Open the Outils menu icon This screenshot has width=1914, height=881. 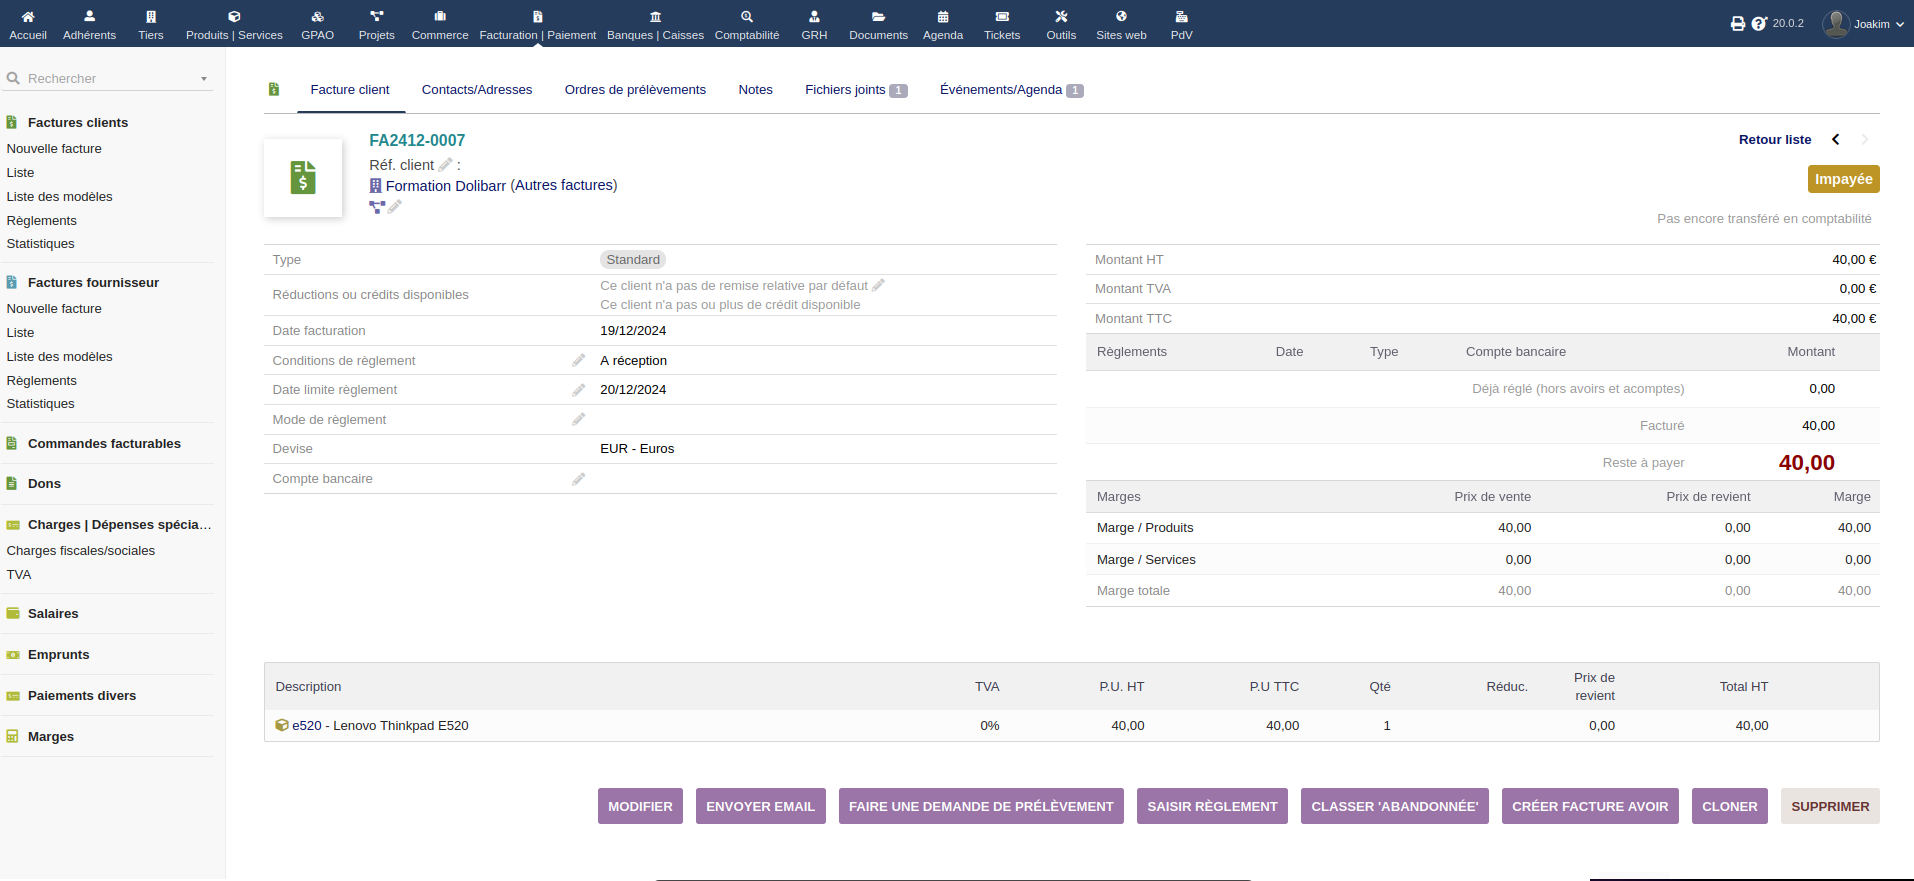(1061, 16)
